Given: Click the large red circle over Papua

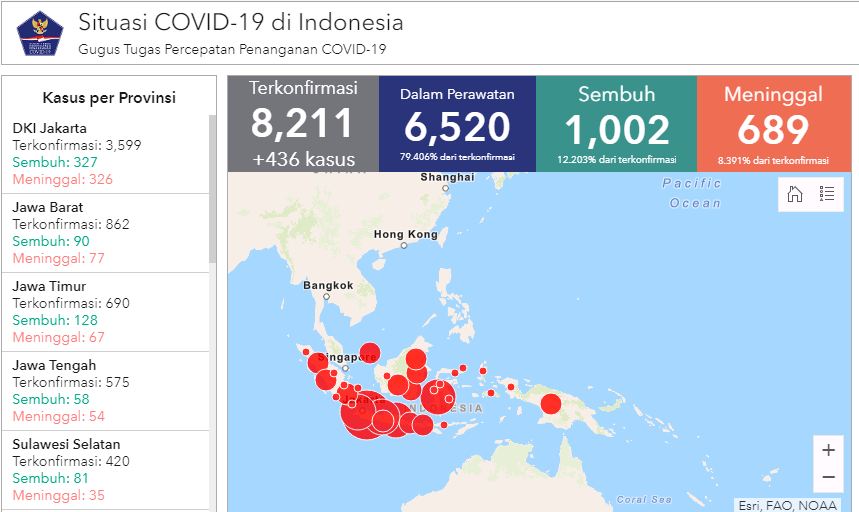Looking at the screenshot, I should (x=551, y=404).
